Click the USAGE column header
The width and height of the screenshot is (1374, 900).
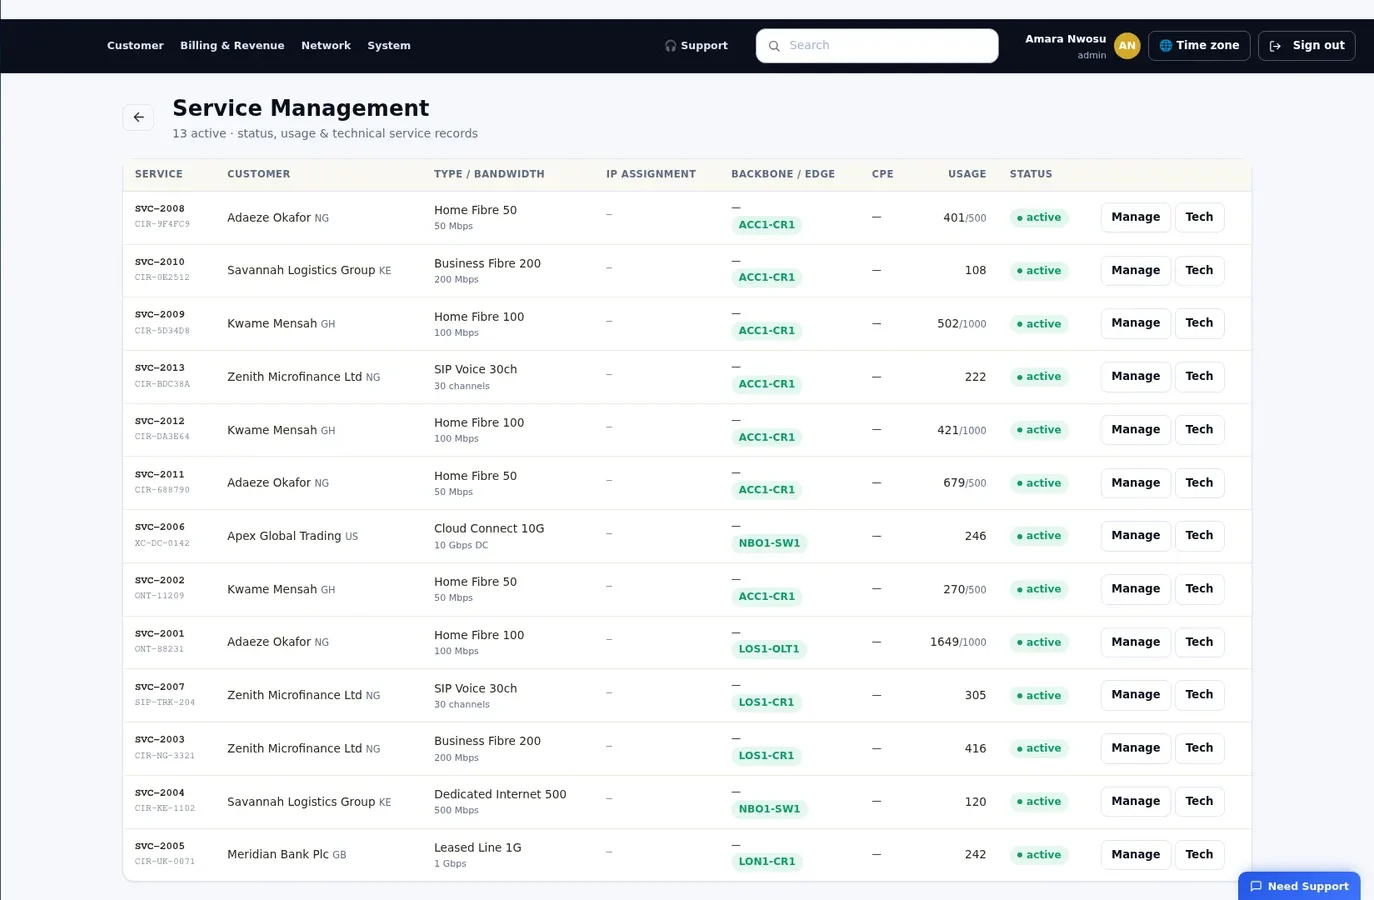tap(967, 174)
